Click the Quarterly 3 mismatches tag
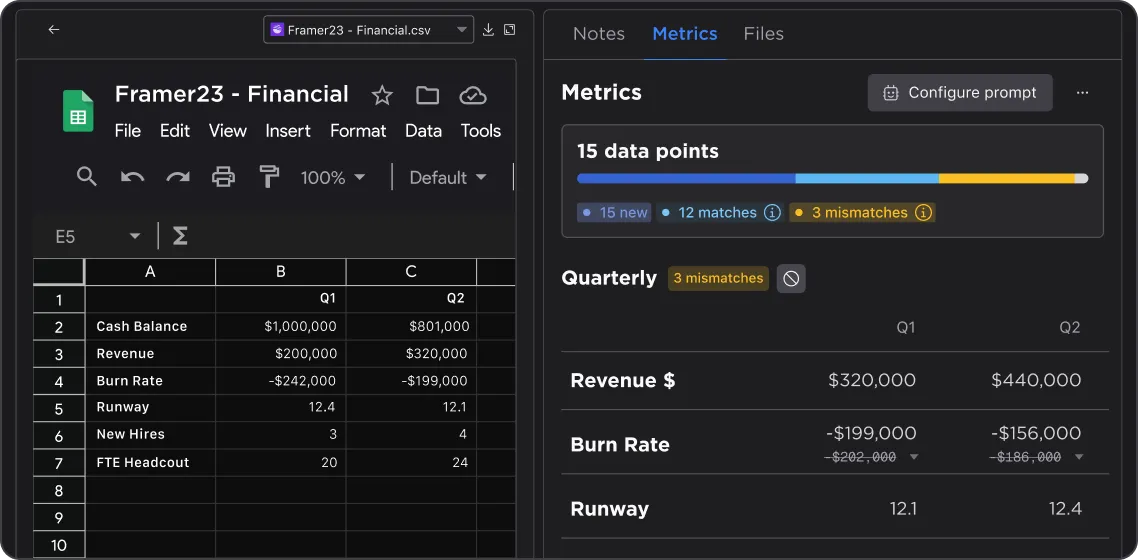This screenshot has width=1138, height=560. pos(719,279)
